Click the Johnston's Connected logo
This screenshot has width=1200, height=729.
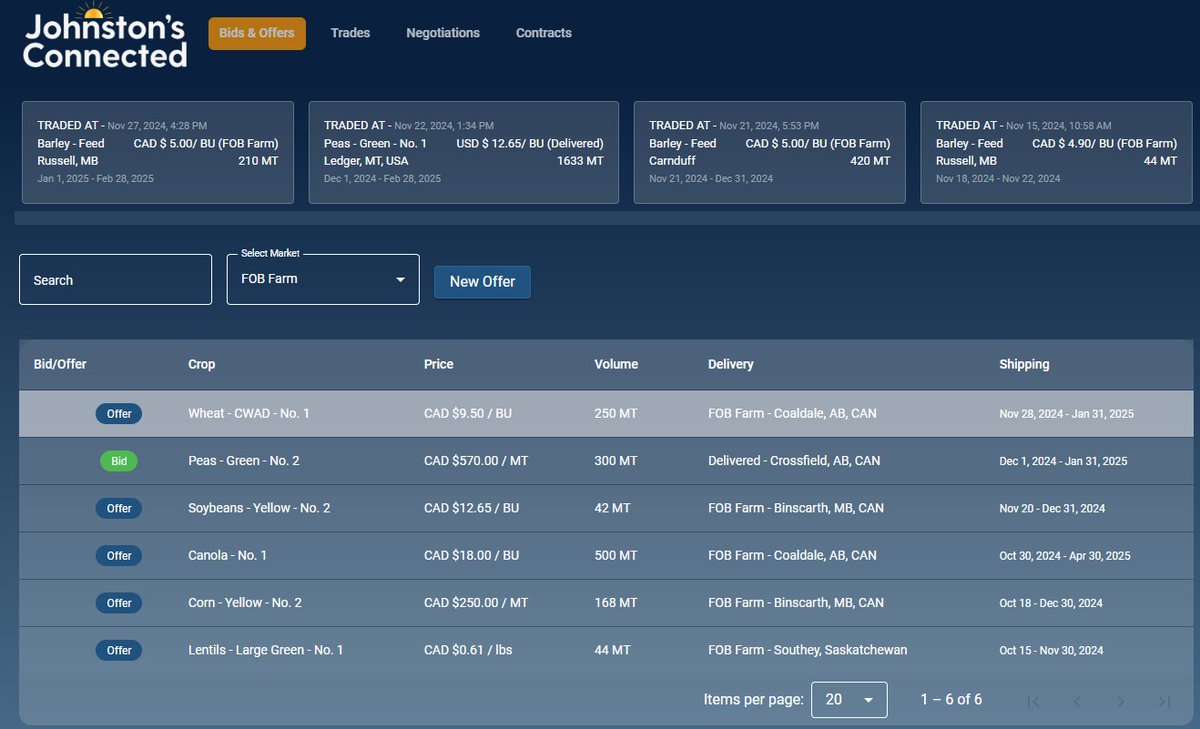[x=104, y=40]
